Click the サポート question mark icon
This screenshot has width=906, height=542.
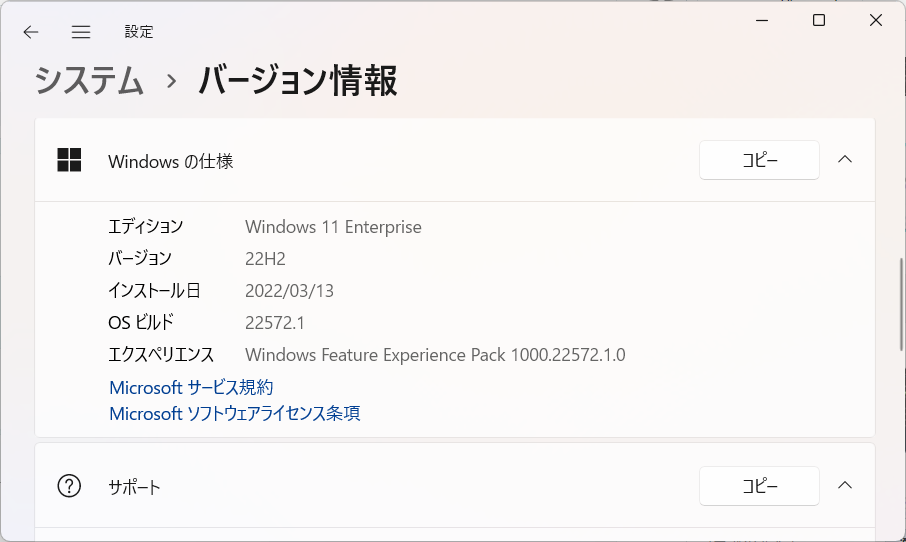coord(69,486)
